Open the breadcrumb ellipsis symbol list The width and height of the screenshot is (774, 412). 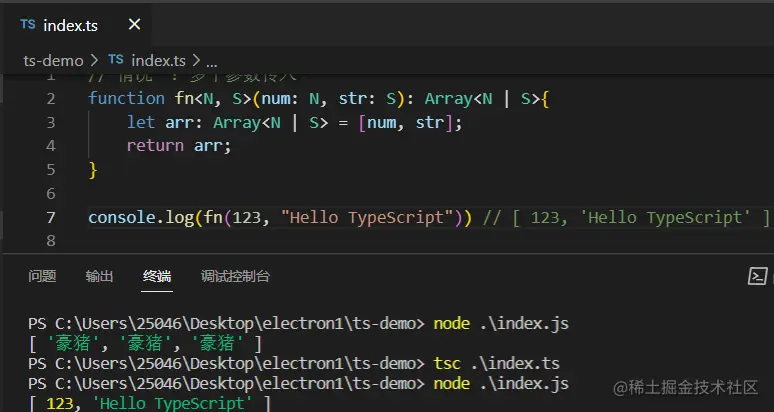point(212,63)
